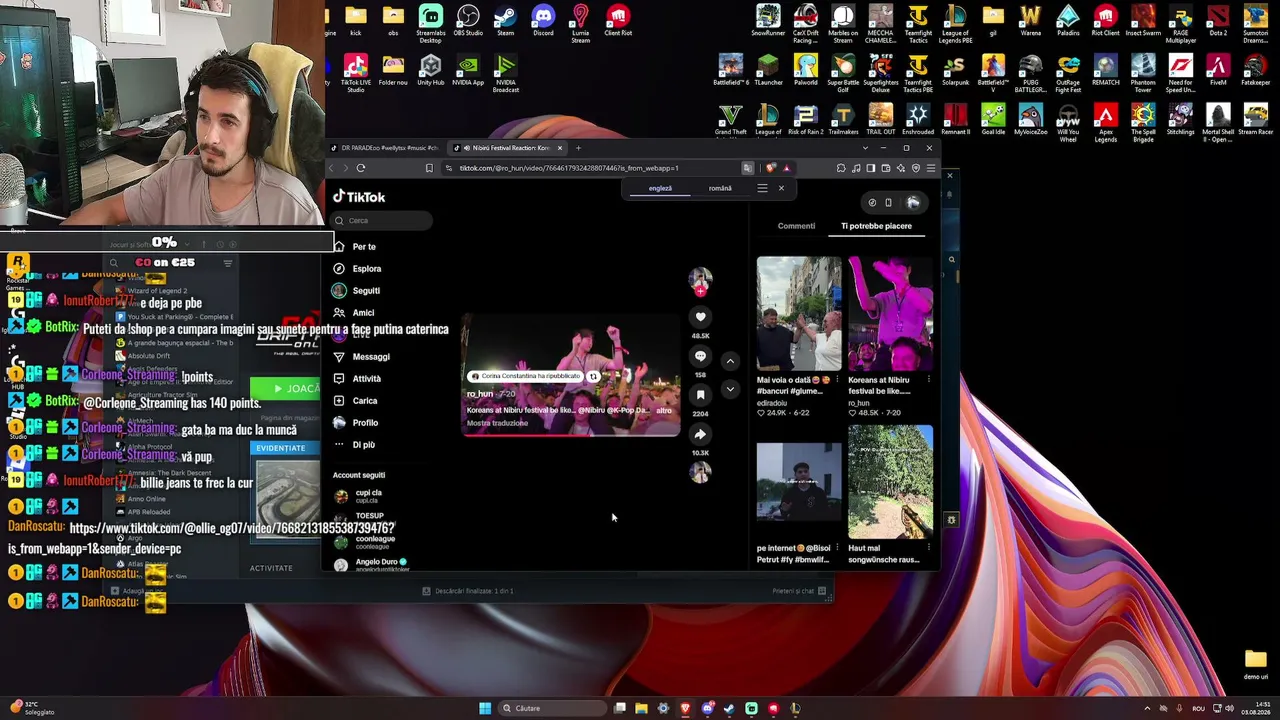Screen dimensions: 1280x720
Task: Open Mostra traduzione under the video caption
Action: tap(497, 423)
